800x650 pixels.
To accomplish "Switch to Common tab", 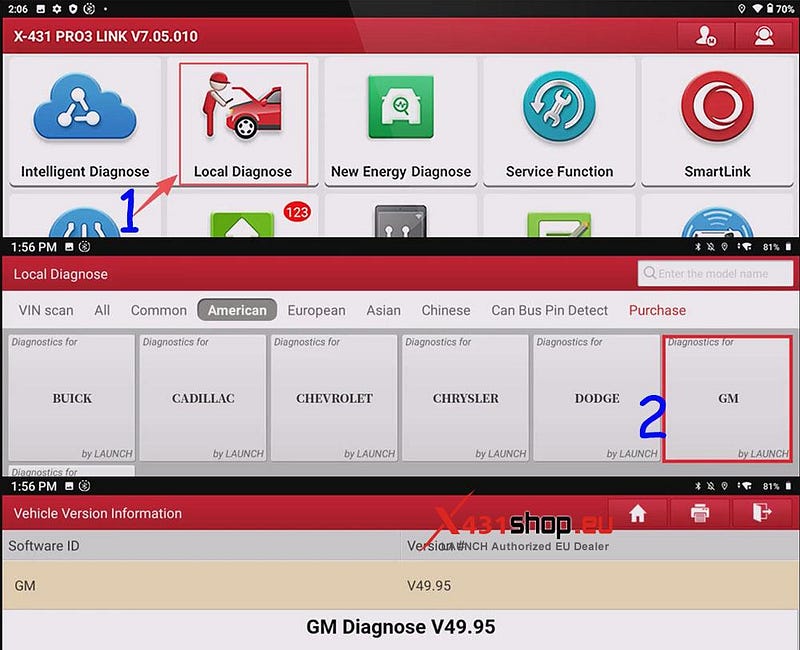I will click(159, 310).
